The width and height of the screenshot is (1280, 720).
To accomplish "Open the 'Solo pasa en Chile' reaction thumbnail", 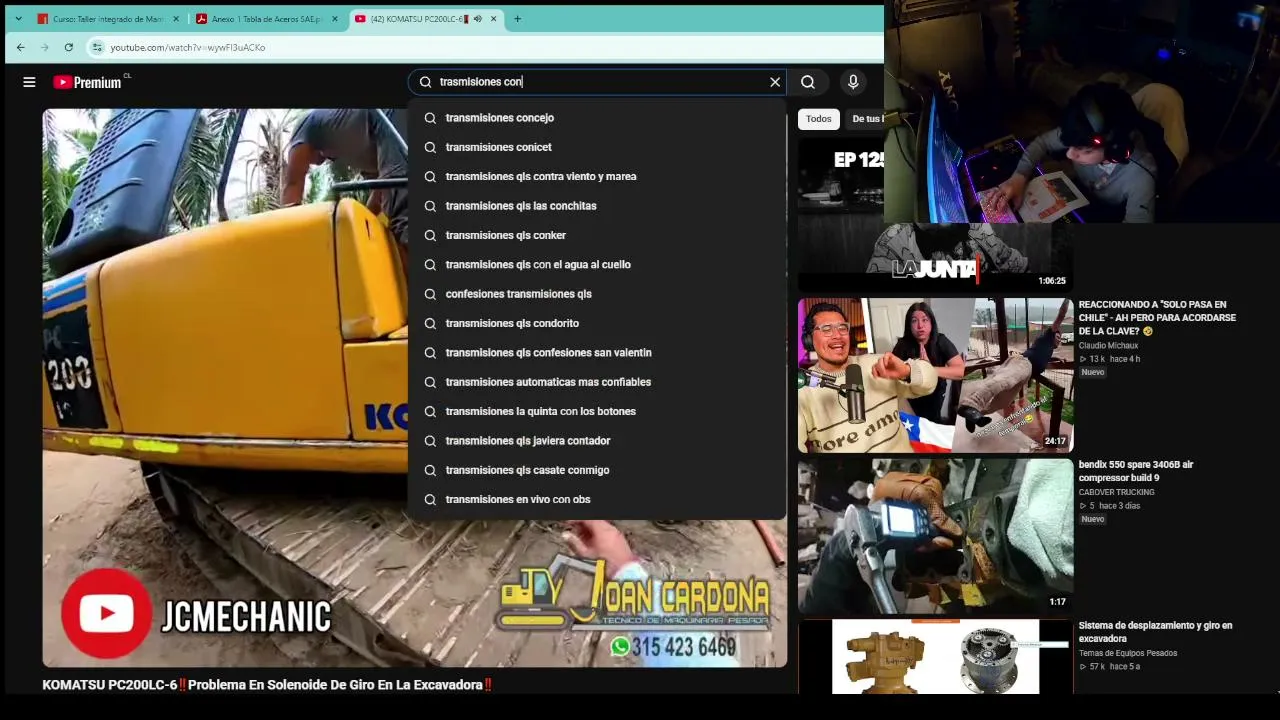I will tap(935, 375).
